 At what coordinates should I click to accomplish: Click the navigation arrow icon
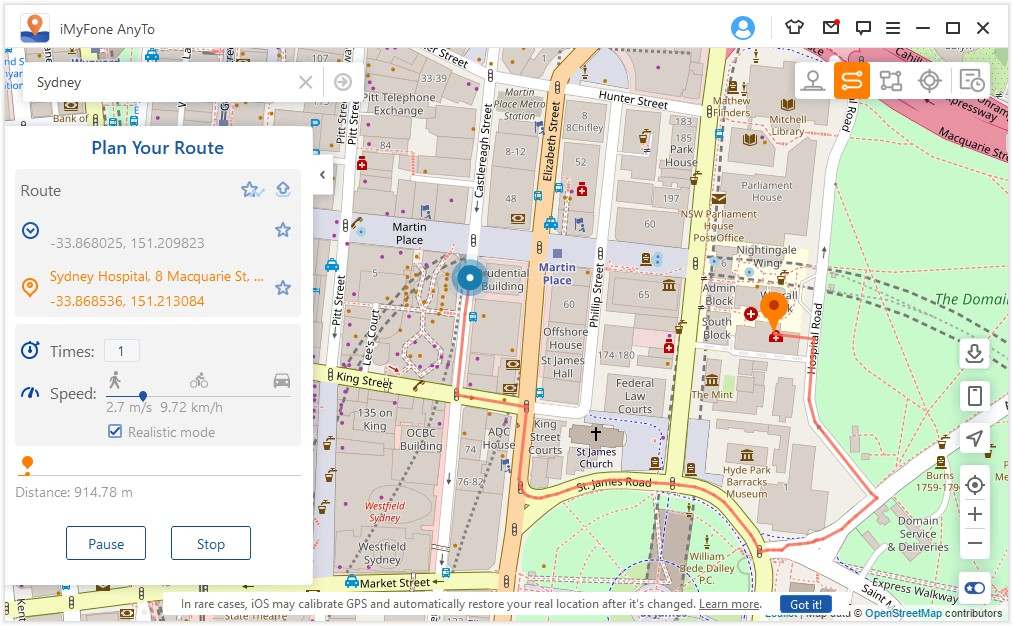click(x=974, y=438)
